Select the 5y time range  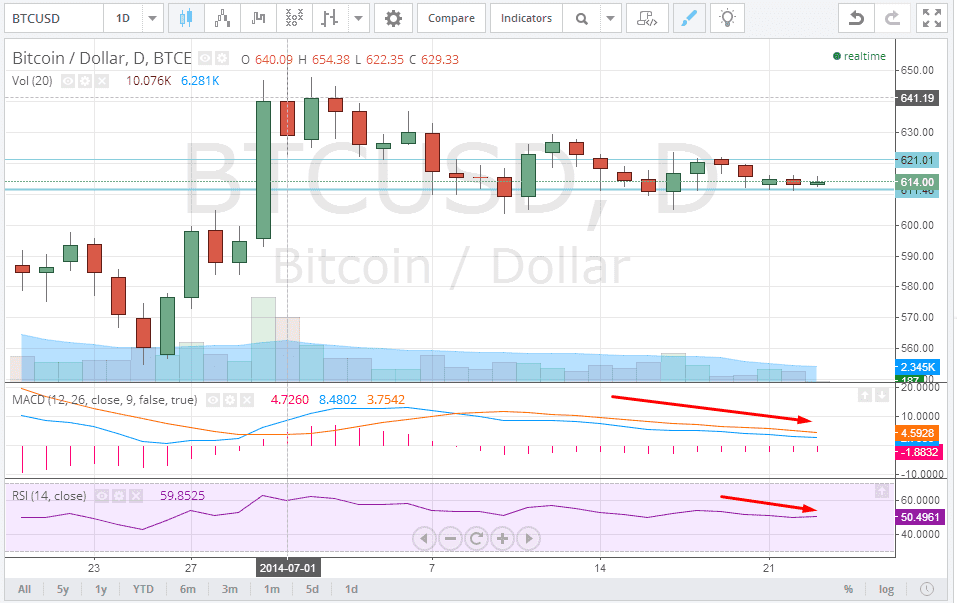coord(63,589)
